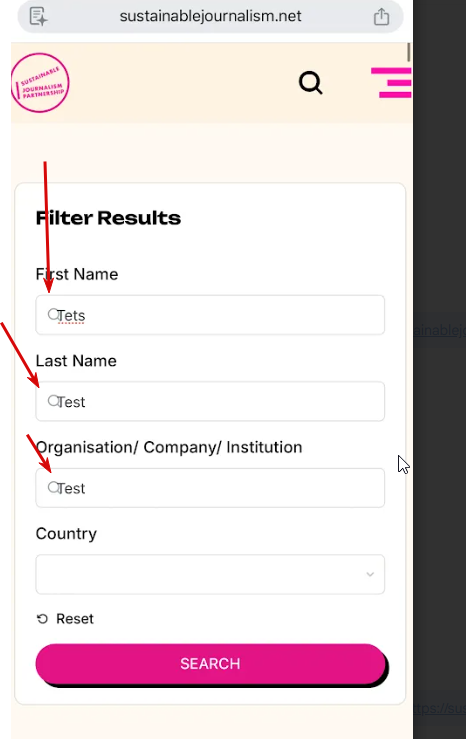Click the sustainablejournalism.net address bar

[x=210, y=16]
